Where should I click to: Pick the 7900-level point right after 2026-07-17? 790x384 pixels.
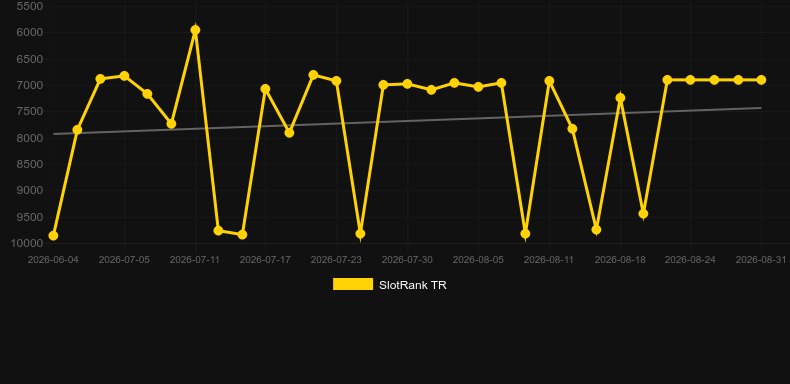click(289, 133)
